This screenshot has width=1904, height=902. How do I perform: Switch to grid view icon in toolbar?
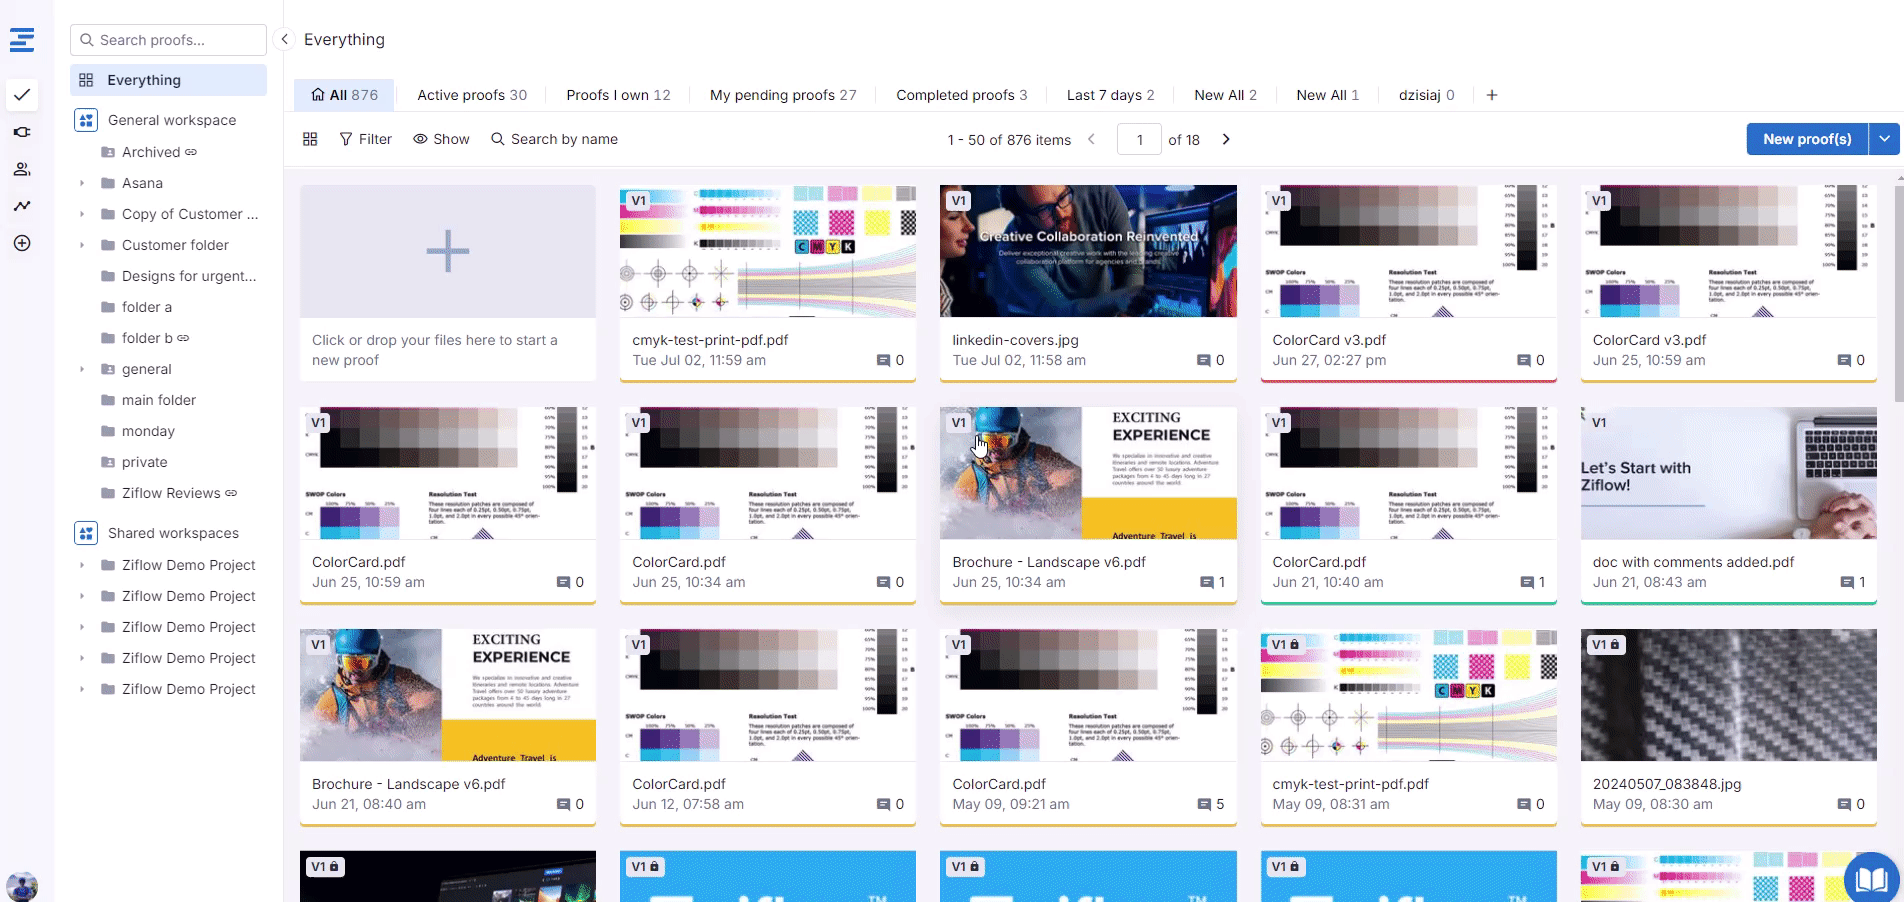click(310, 139)
